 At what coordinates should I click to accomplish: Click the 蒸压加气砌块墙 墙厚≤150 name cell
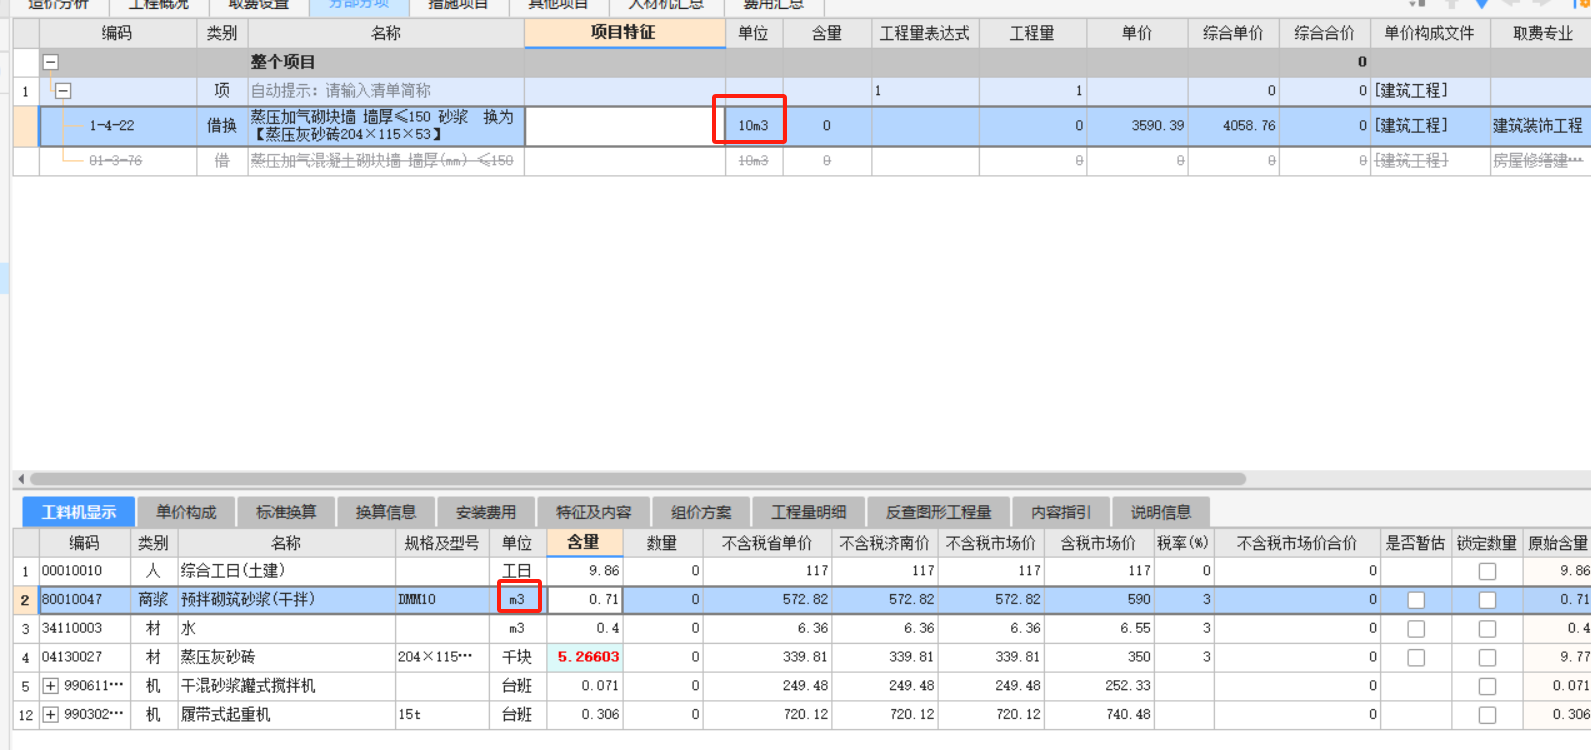(386, 126)
